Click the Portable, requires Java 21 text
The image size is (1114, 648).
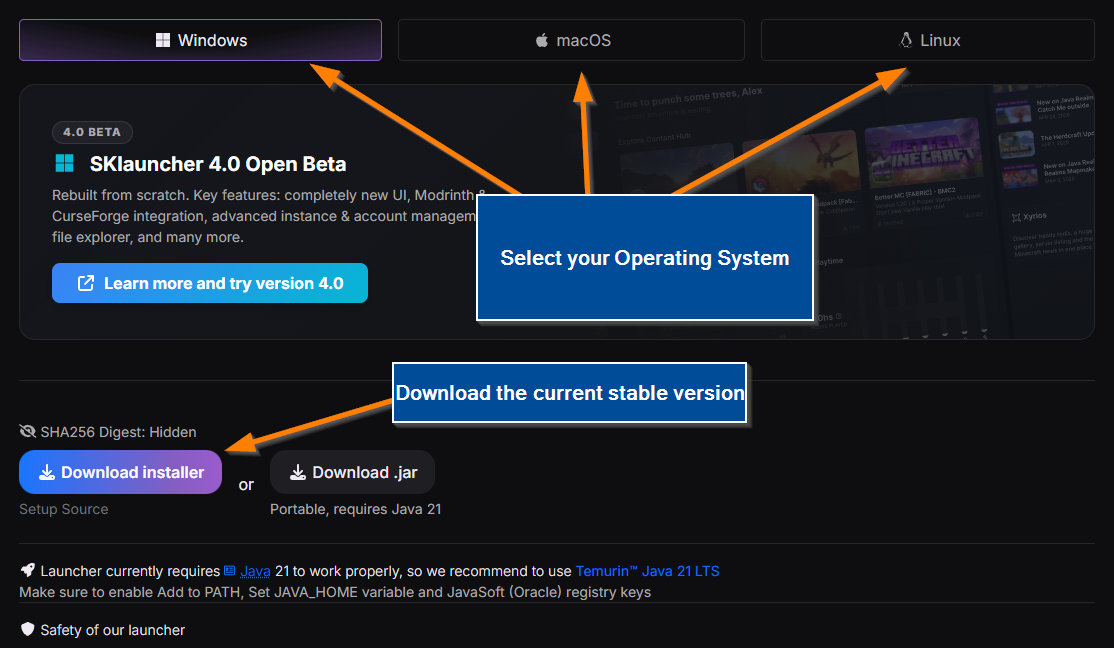click(x=356, y=509)
